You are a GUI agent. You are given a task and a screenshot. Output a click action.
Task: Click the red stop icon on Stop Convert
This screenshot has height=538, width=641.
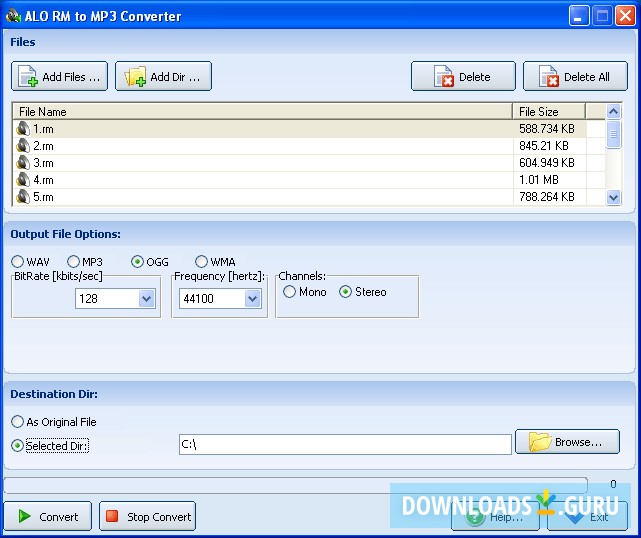[x=112, y=516]
